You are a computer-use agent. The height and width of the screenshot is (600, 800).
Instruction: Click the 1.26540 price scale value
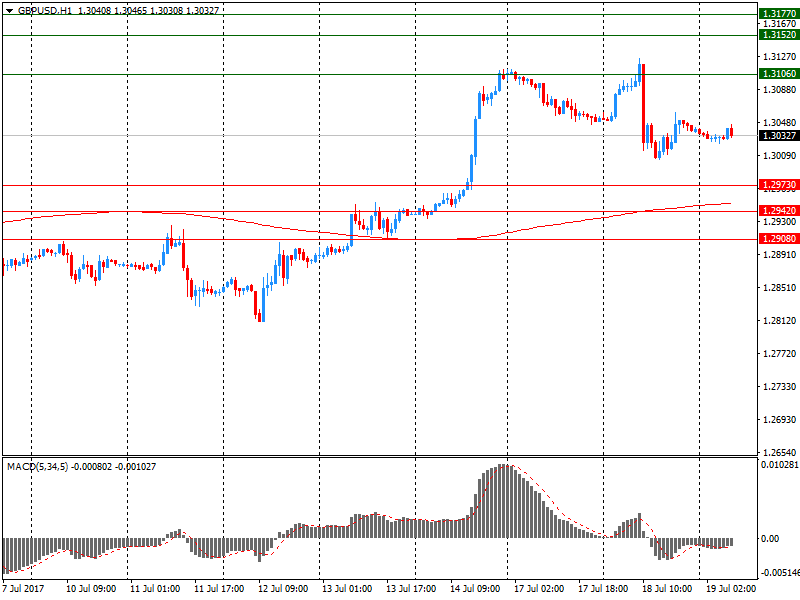[779, 452]
